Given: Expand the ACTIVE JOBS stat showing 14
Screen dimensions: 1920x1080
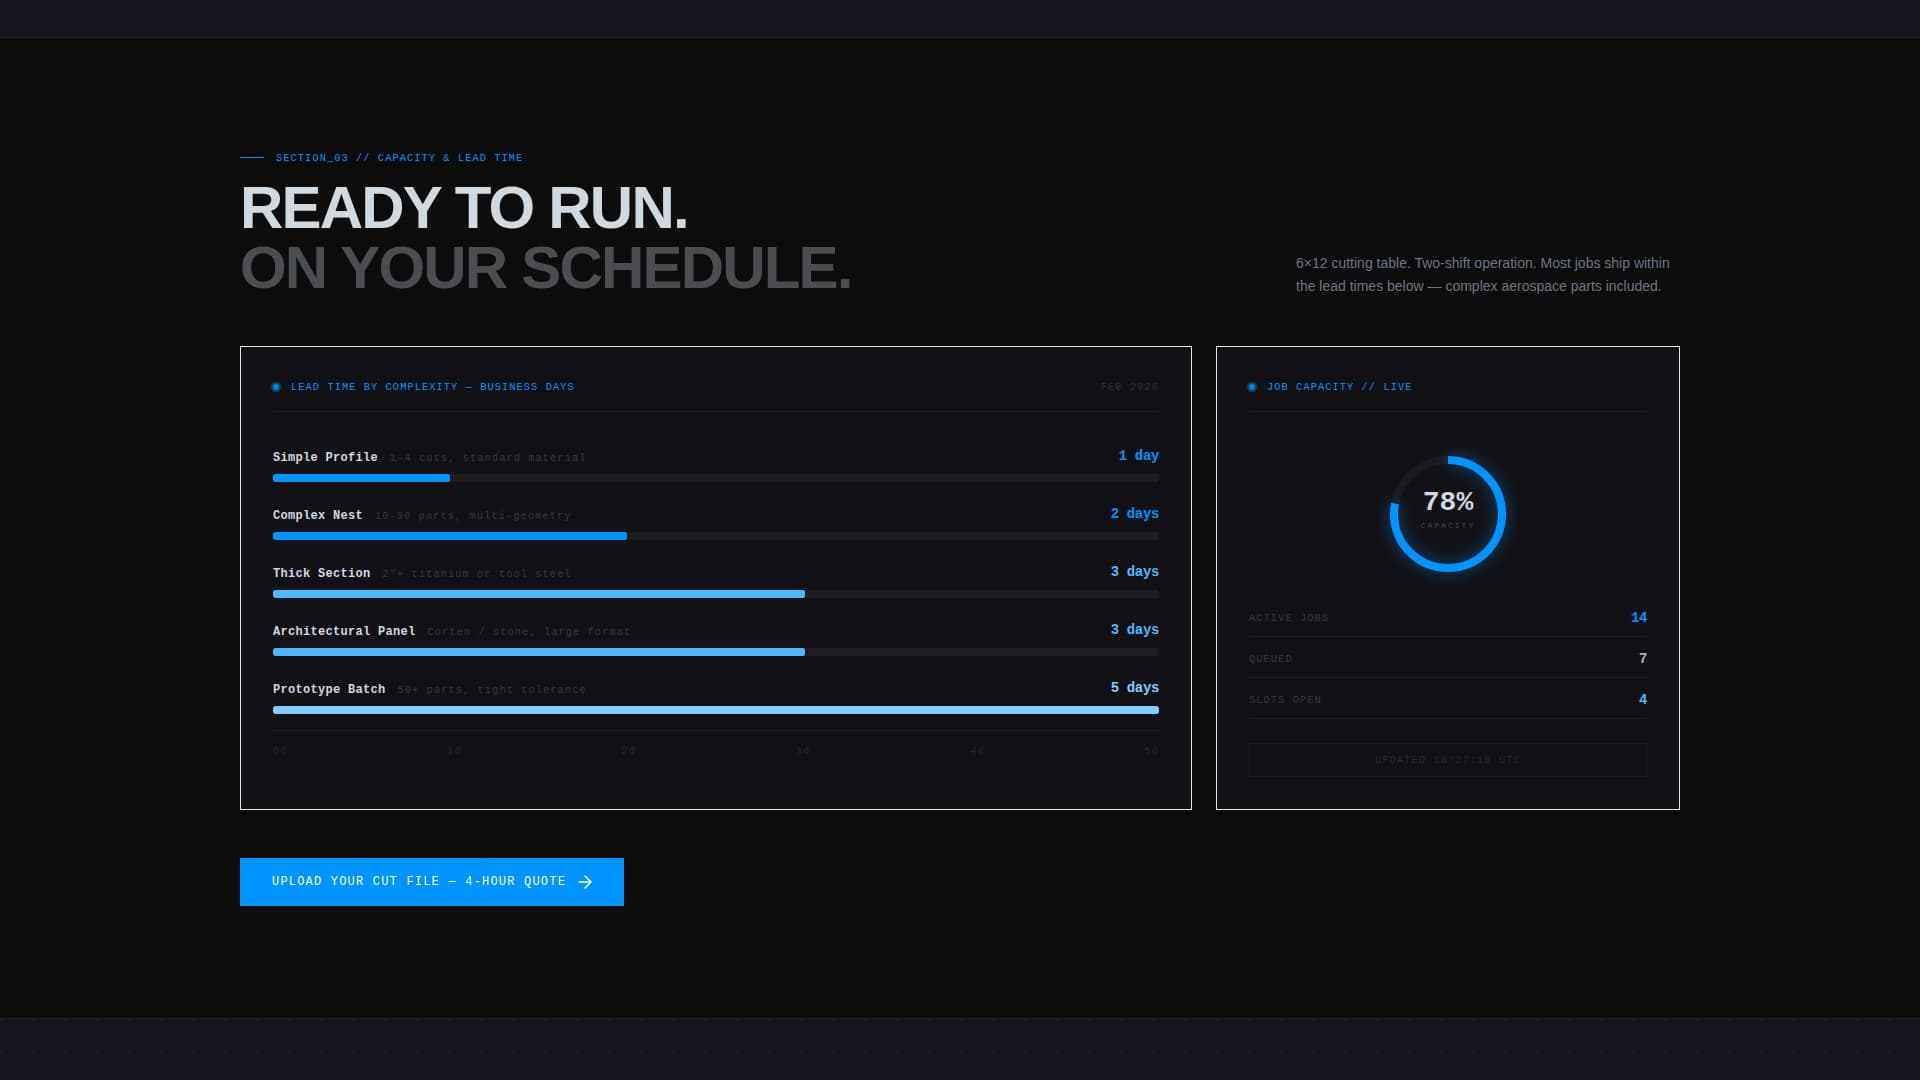Looking at the screenshot, I should (1447, 617).
